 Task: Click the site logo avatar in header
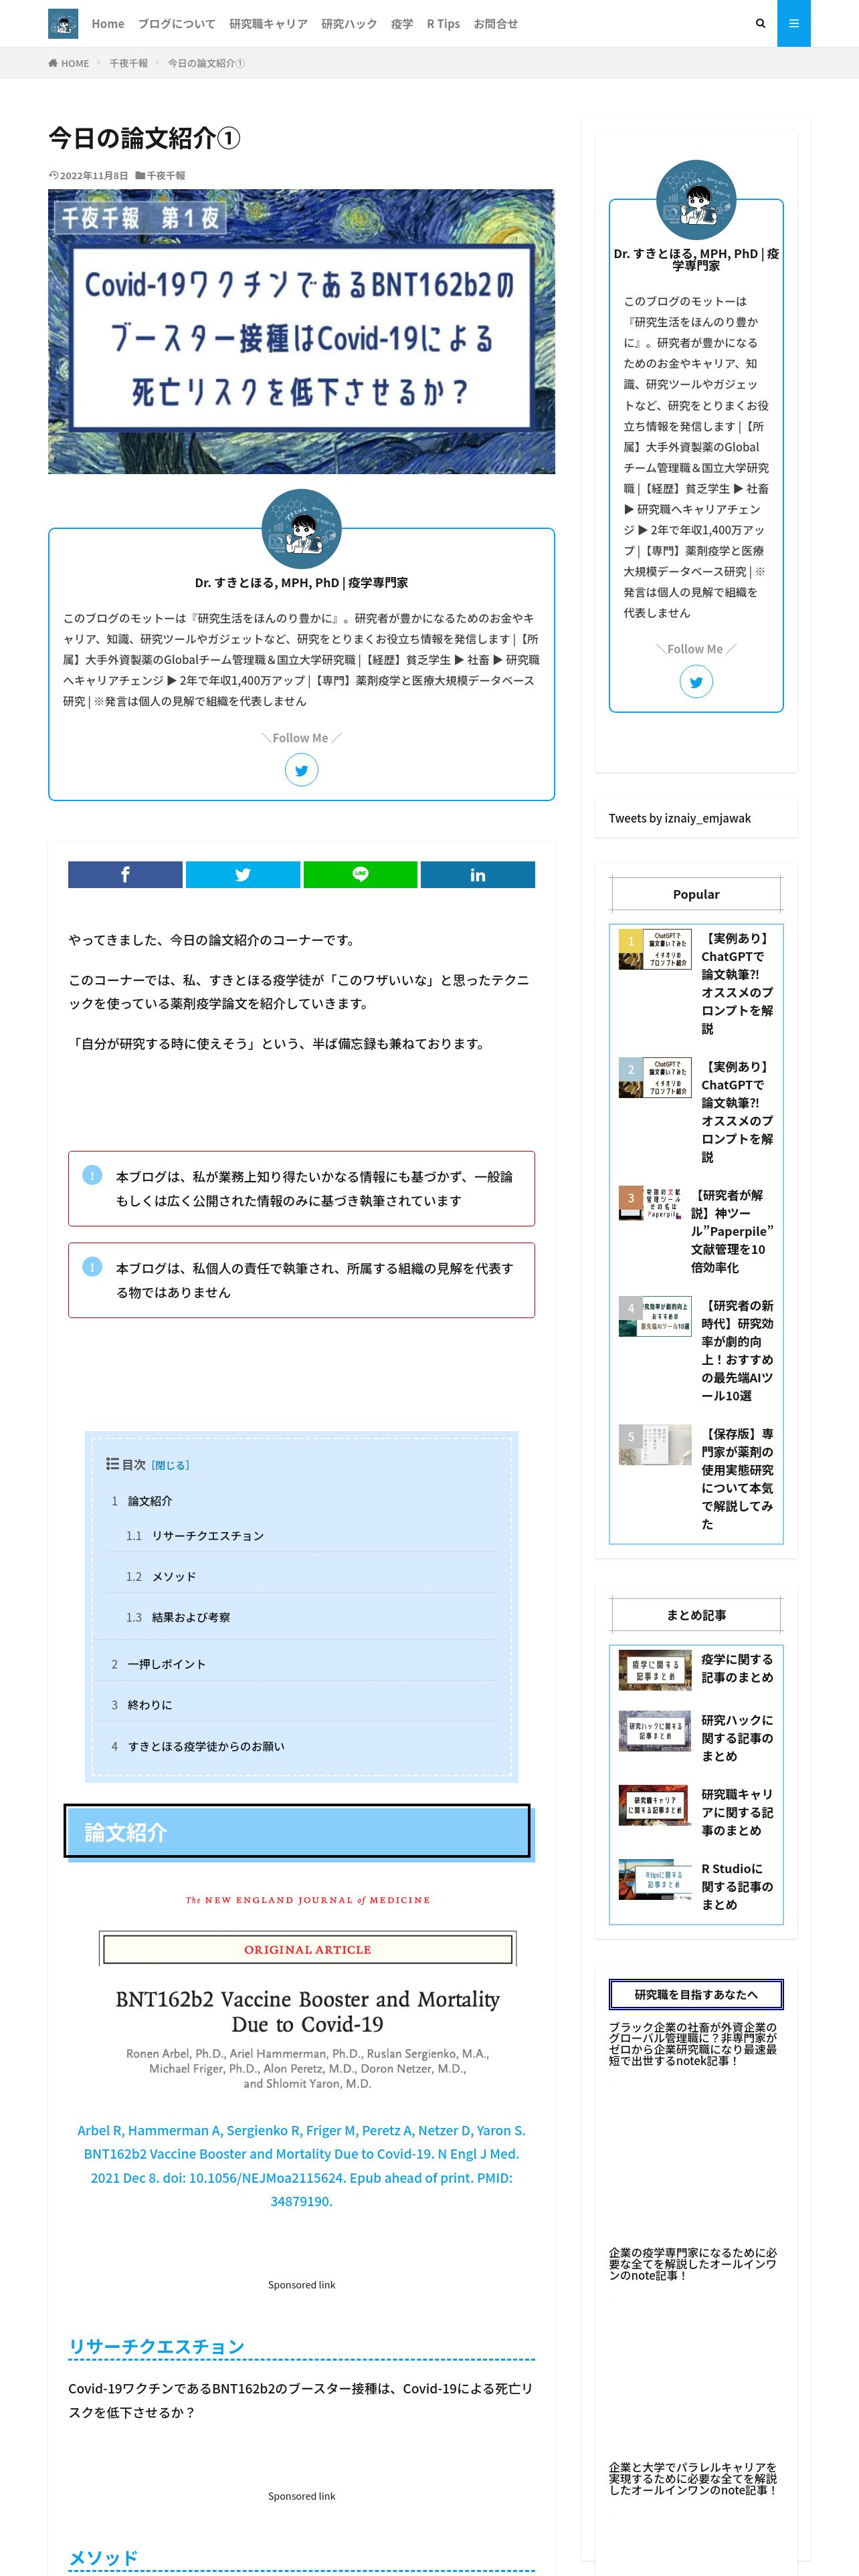tap(63, 24)
